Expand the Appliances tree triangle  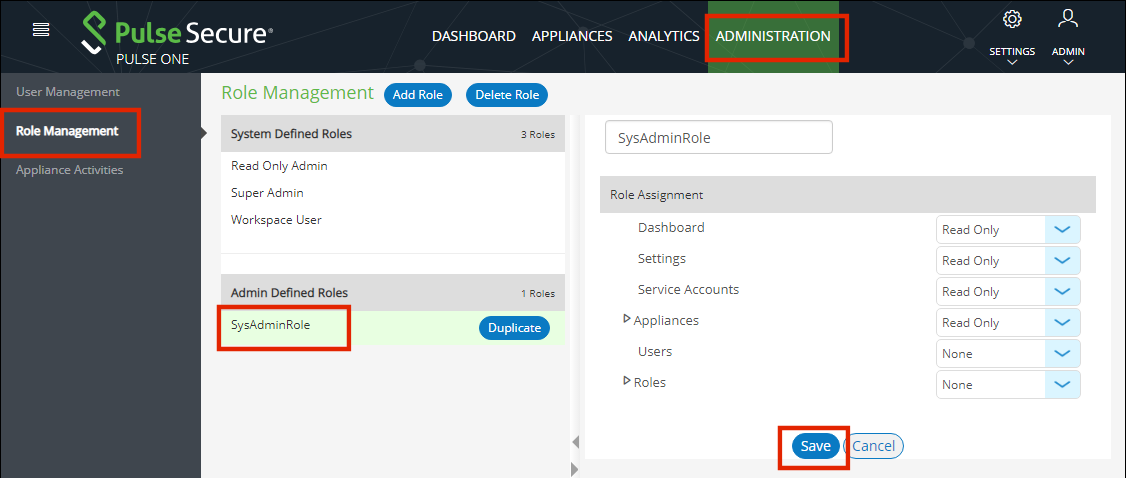point(627,319)
